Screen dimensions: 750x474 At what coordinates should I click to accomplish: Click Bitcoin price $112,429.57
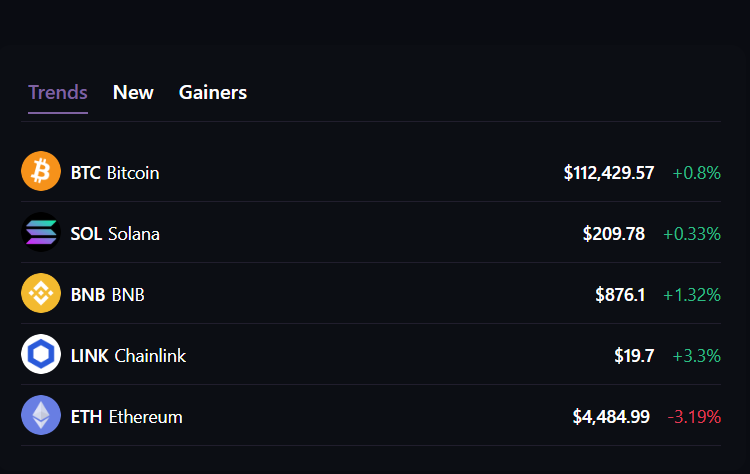[609, 173]
